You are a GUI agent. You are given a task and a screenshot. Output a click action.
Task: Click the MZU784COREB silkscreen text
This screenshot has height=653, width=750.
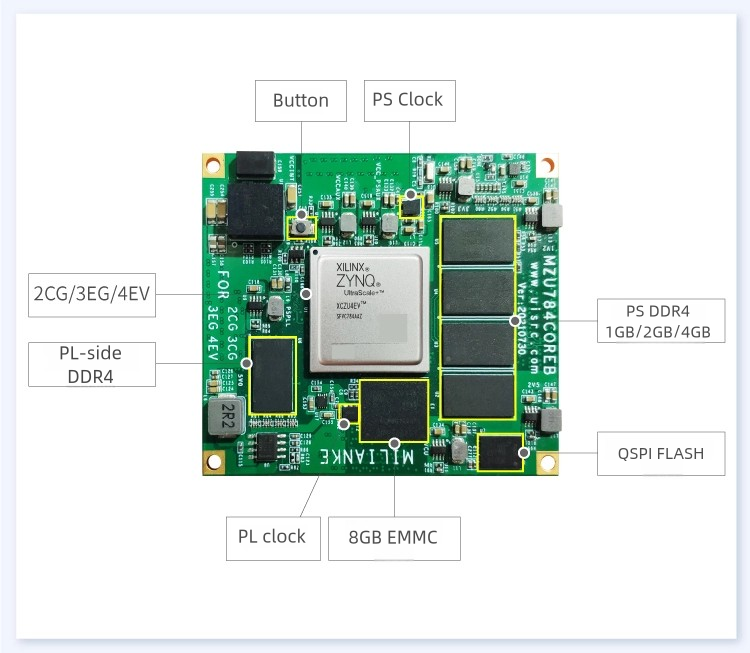(550, 315)
